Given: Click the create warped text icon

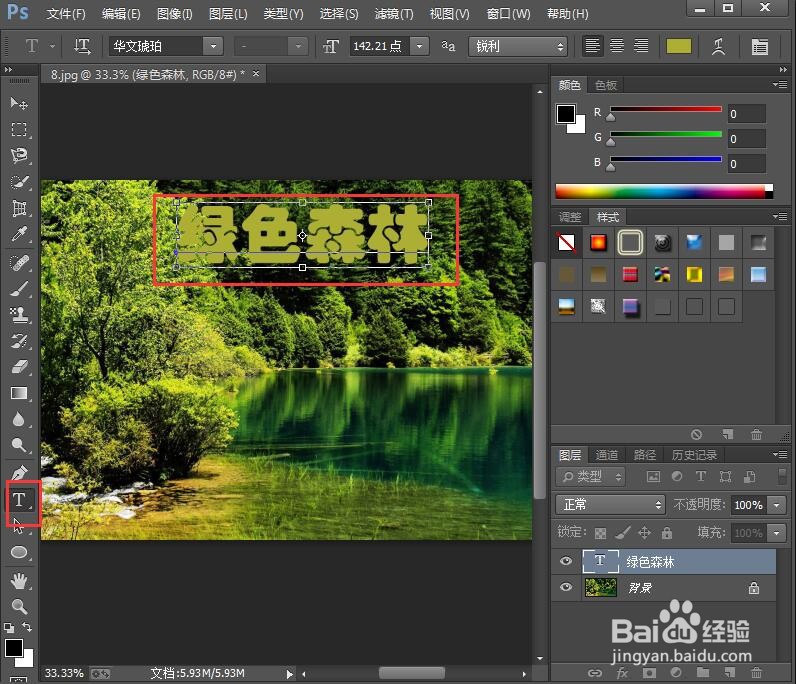Looking at the screenshot, I should 718,47.
